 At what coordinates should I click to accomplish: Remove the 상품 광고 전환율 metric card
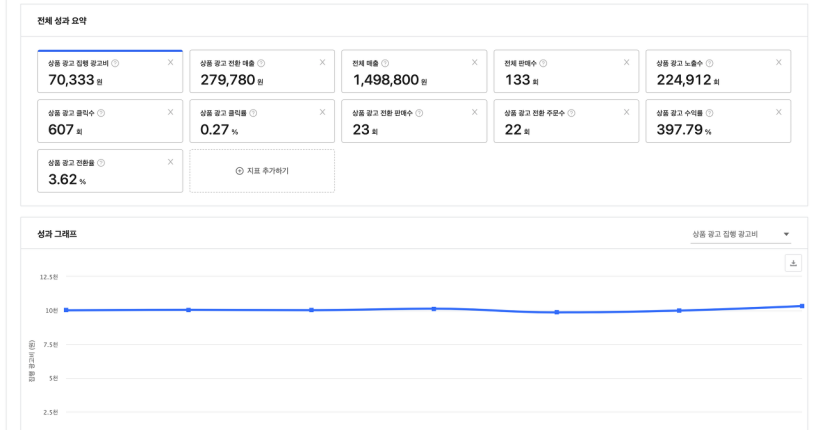(170, 162)
